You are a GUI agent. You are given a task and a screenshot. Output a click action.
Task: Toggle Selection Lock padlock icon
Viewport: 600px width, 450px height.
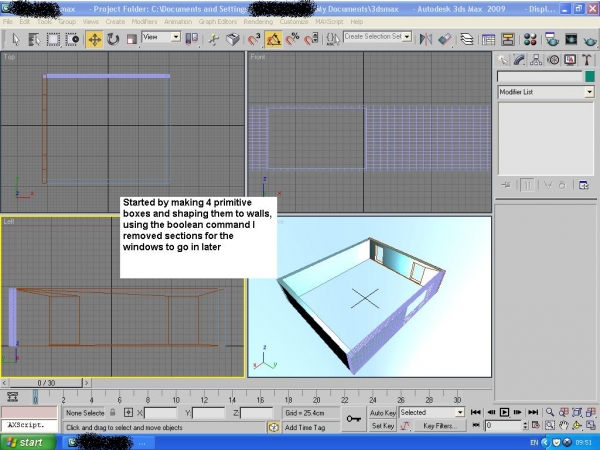point(112,412)
